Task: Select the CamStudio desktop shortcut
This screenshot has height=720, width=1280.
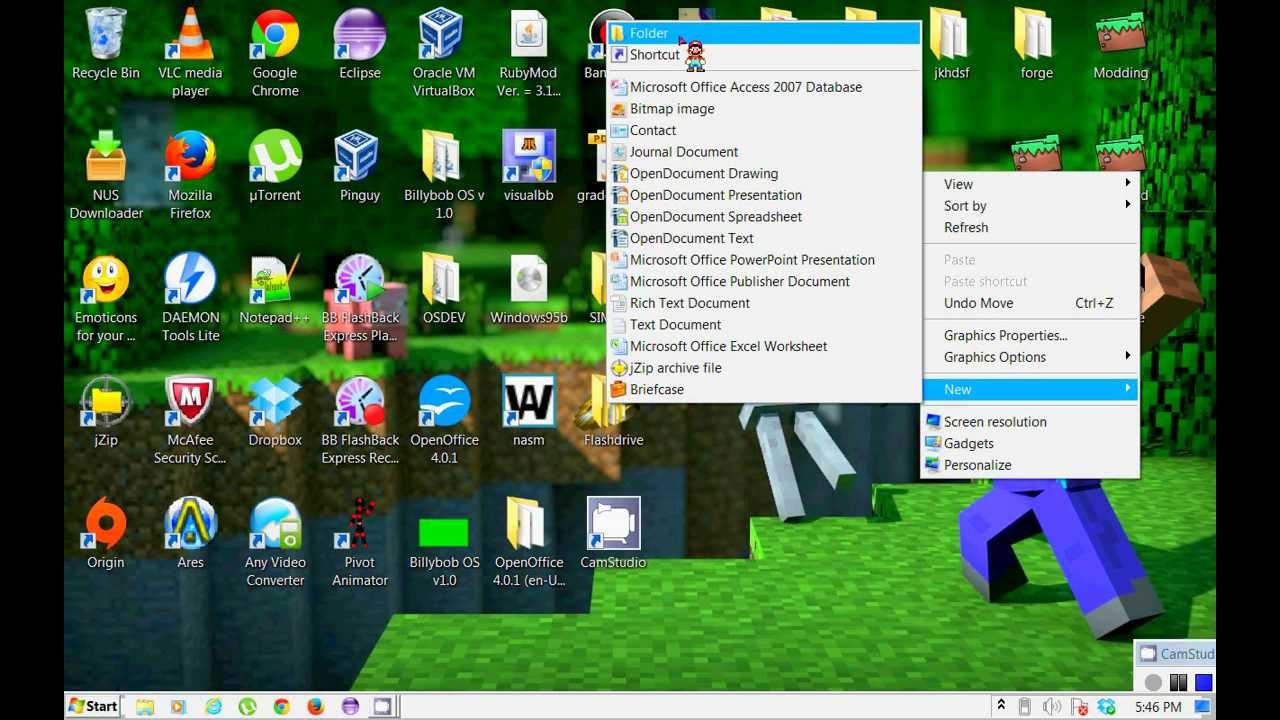Action: click(614, 534)
